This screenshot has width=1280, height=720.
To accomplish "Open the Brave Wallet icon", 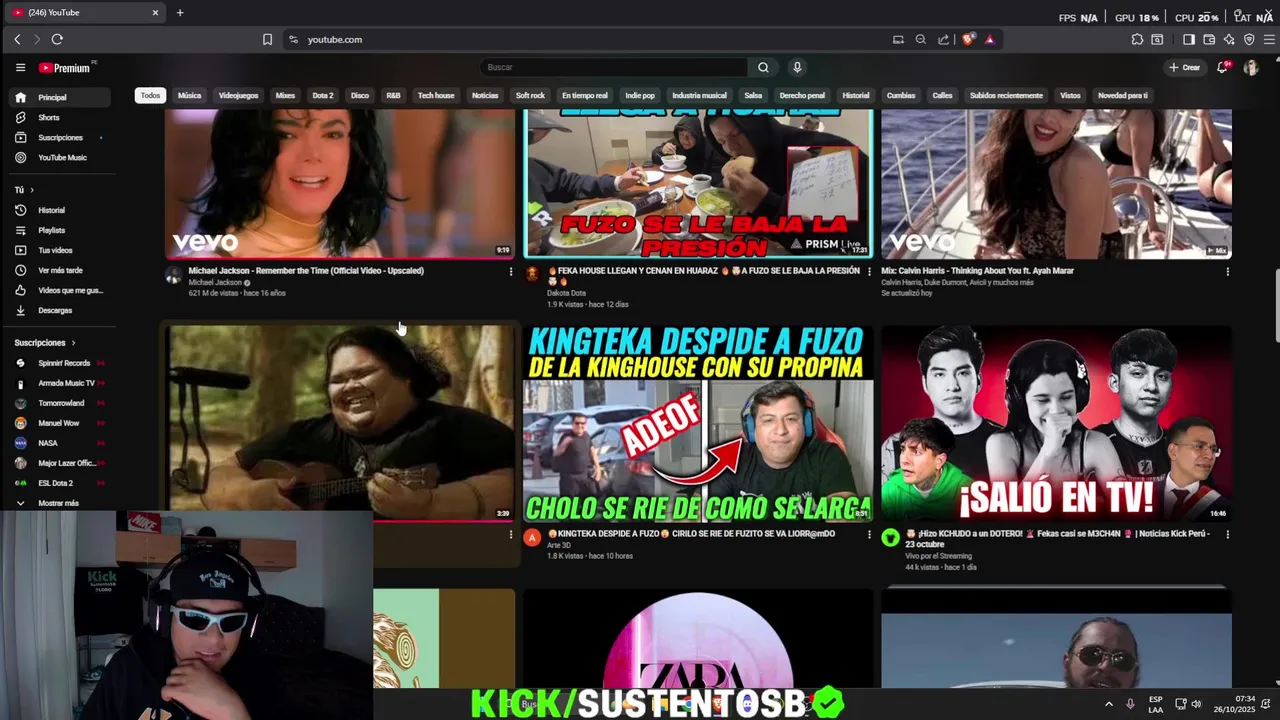I will [x=1209, y=39].
